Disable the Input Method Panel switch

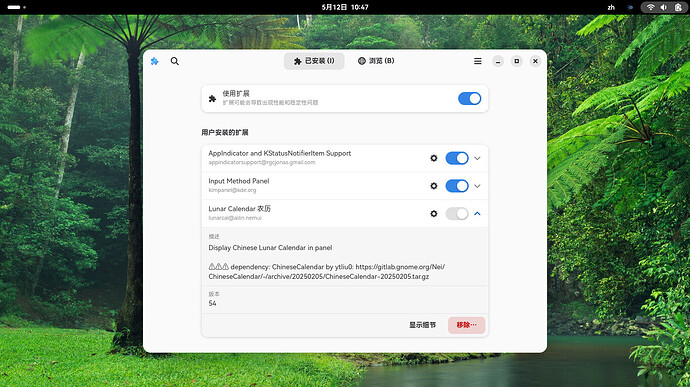coord(457,186)
